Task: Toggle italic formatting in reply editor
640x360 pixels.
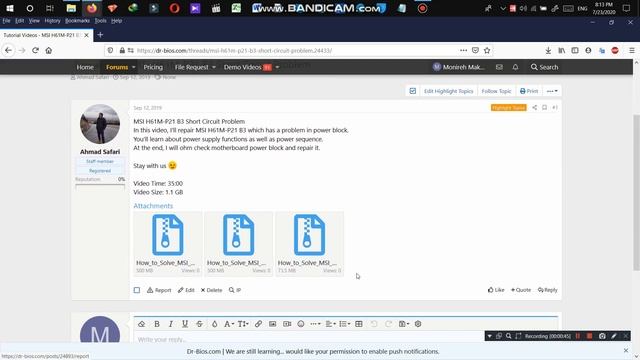Action: tap(171, 324)
